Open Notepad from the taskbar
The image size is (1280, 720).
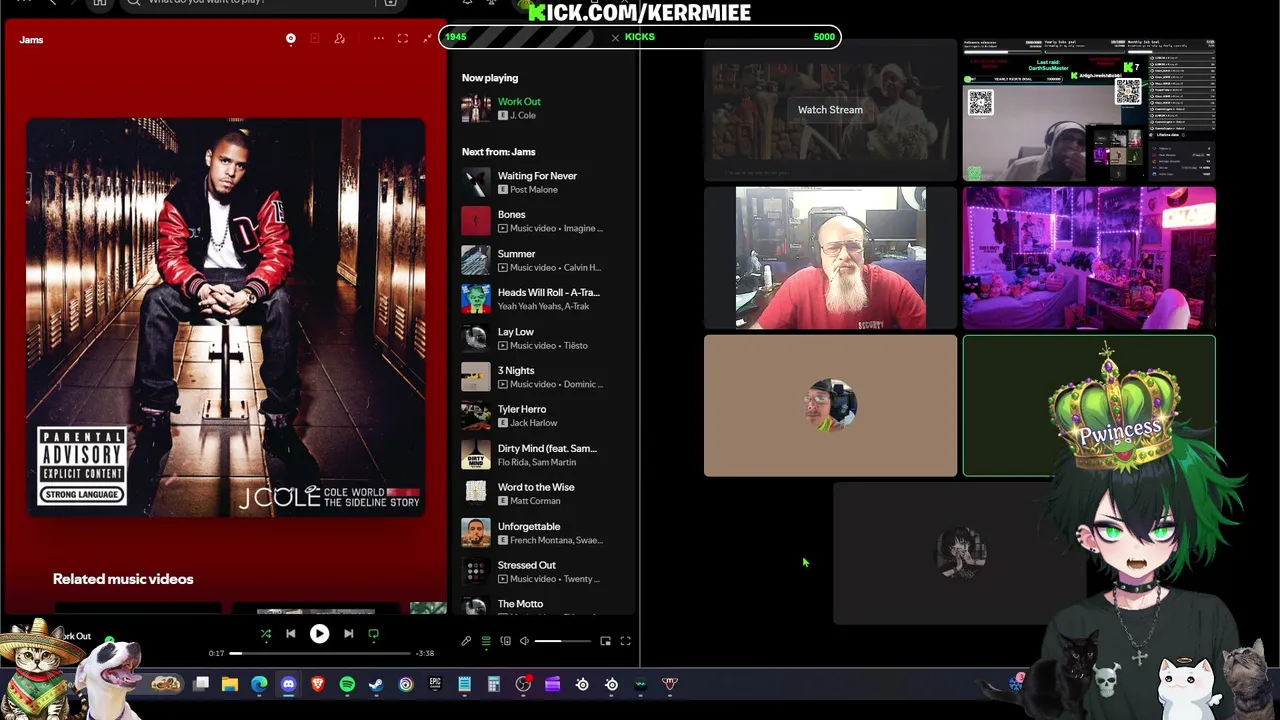464,684
